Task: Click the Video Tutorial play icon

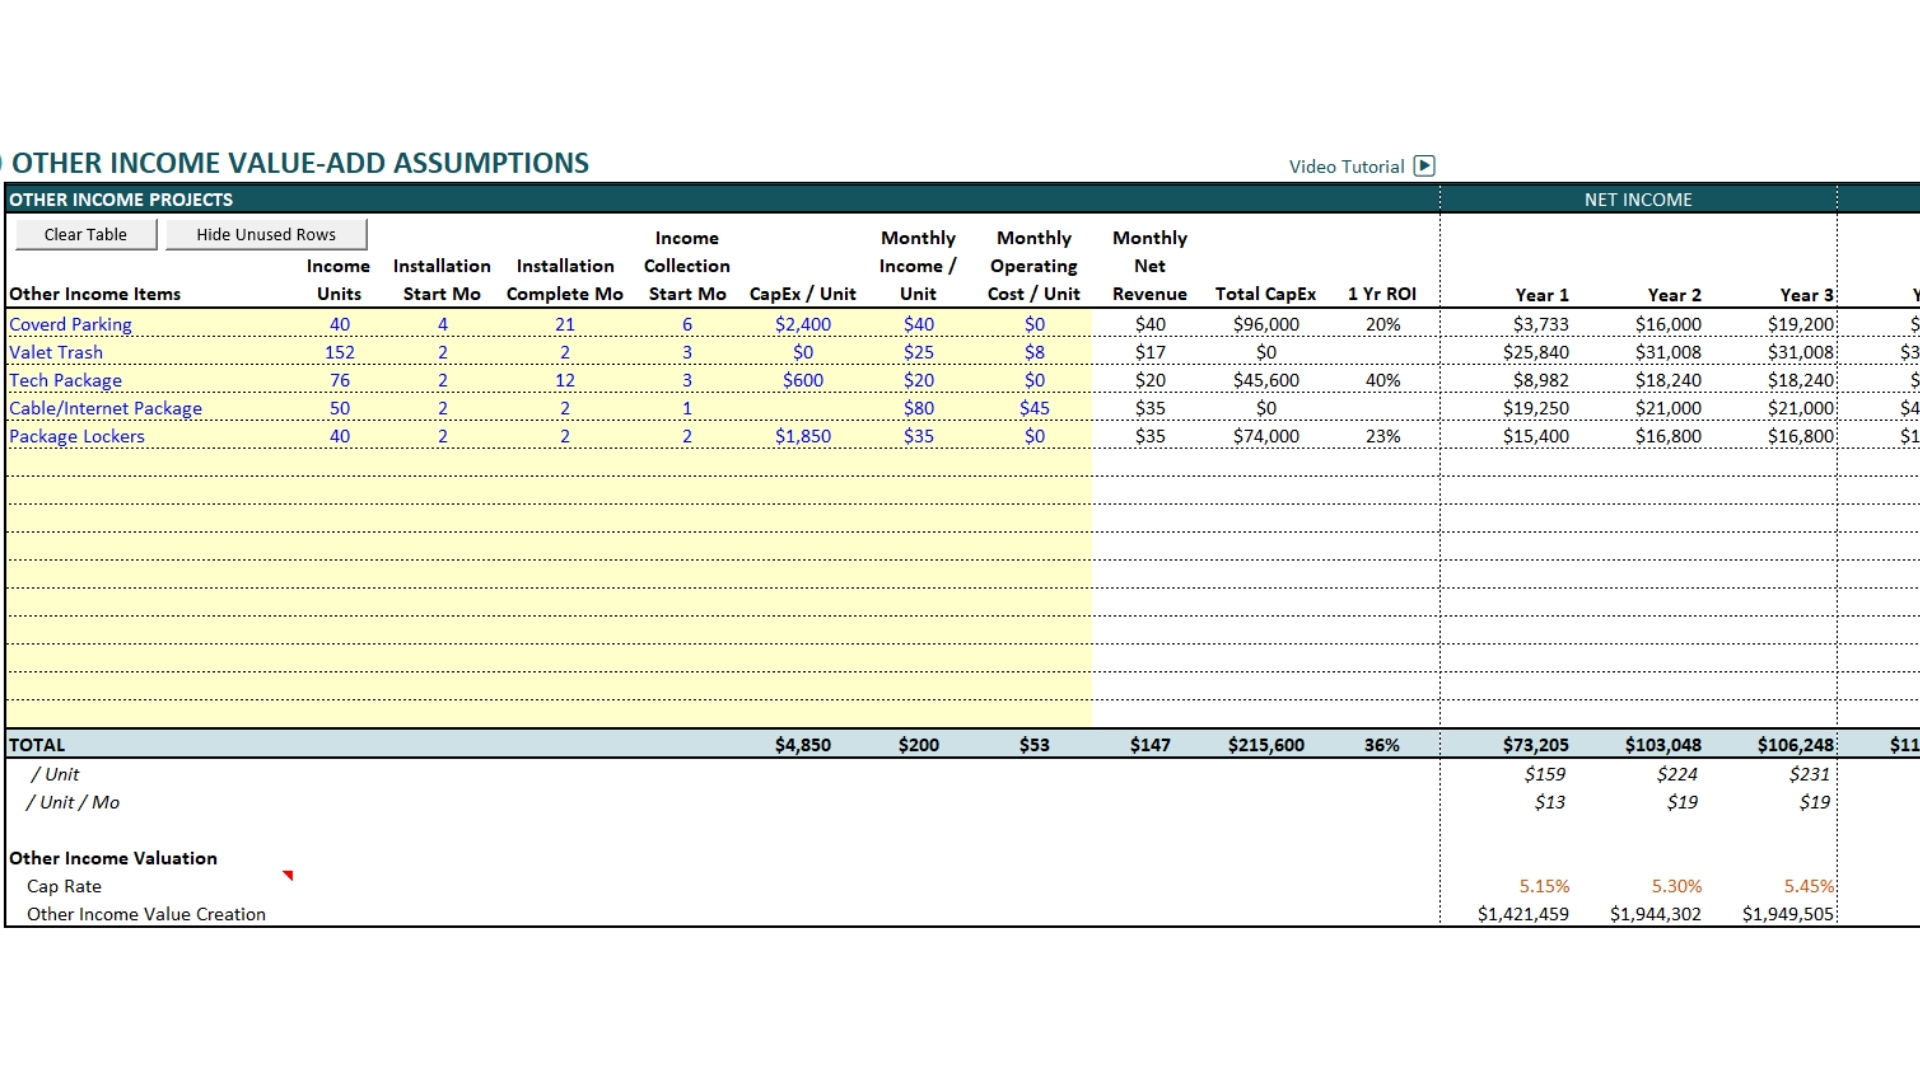Action: [x=1424, y=166]
